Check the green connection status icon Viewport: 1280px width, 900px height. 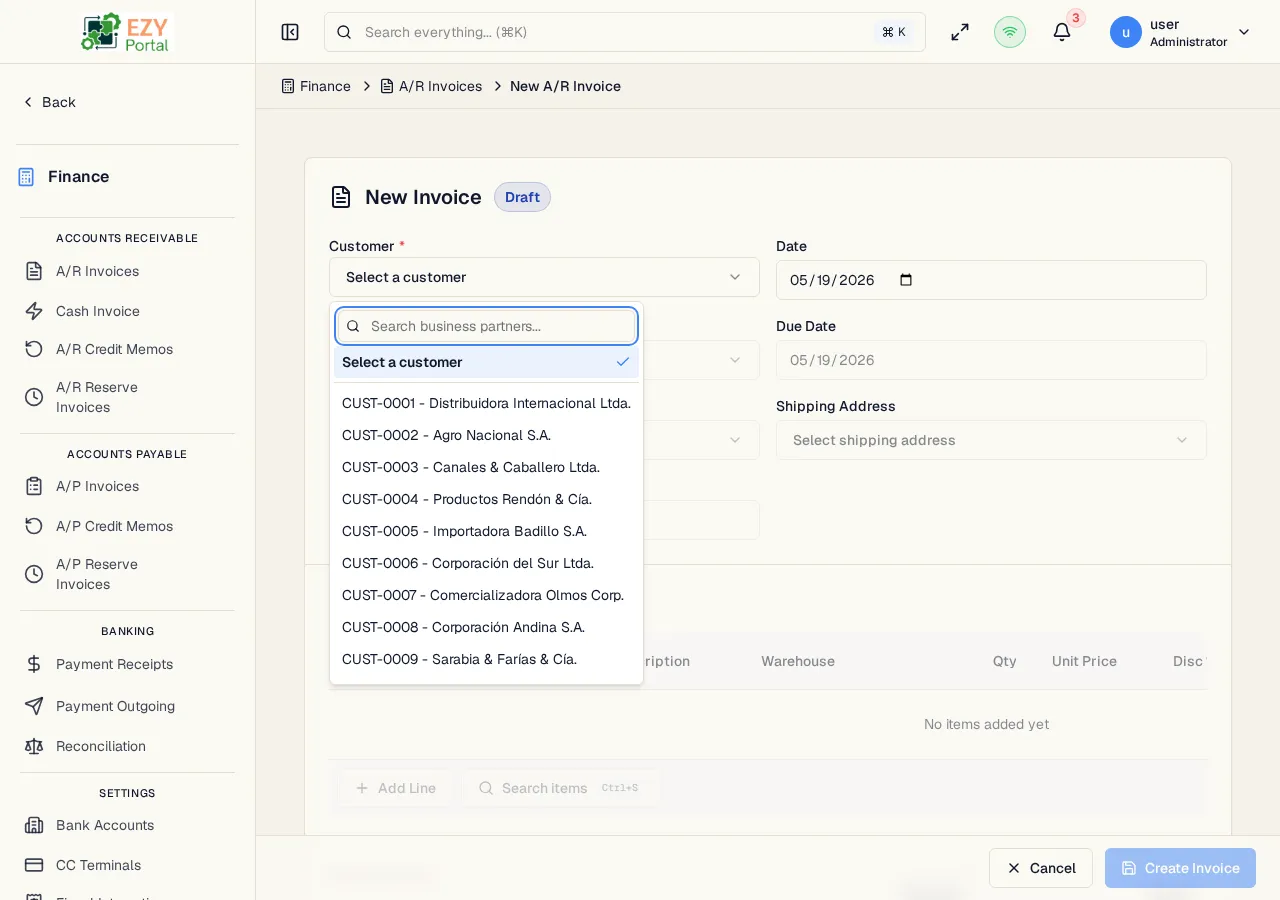1010,32
